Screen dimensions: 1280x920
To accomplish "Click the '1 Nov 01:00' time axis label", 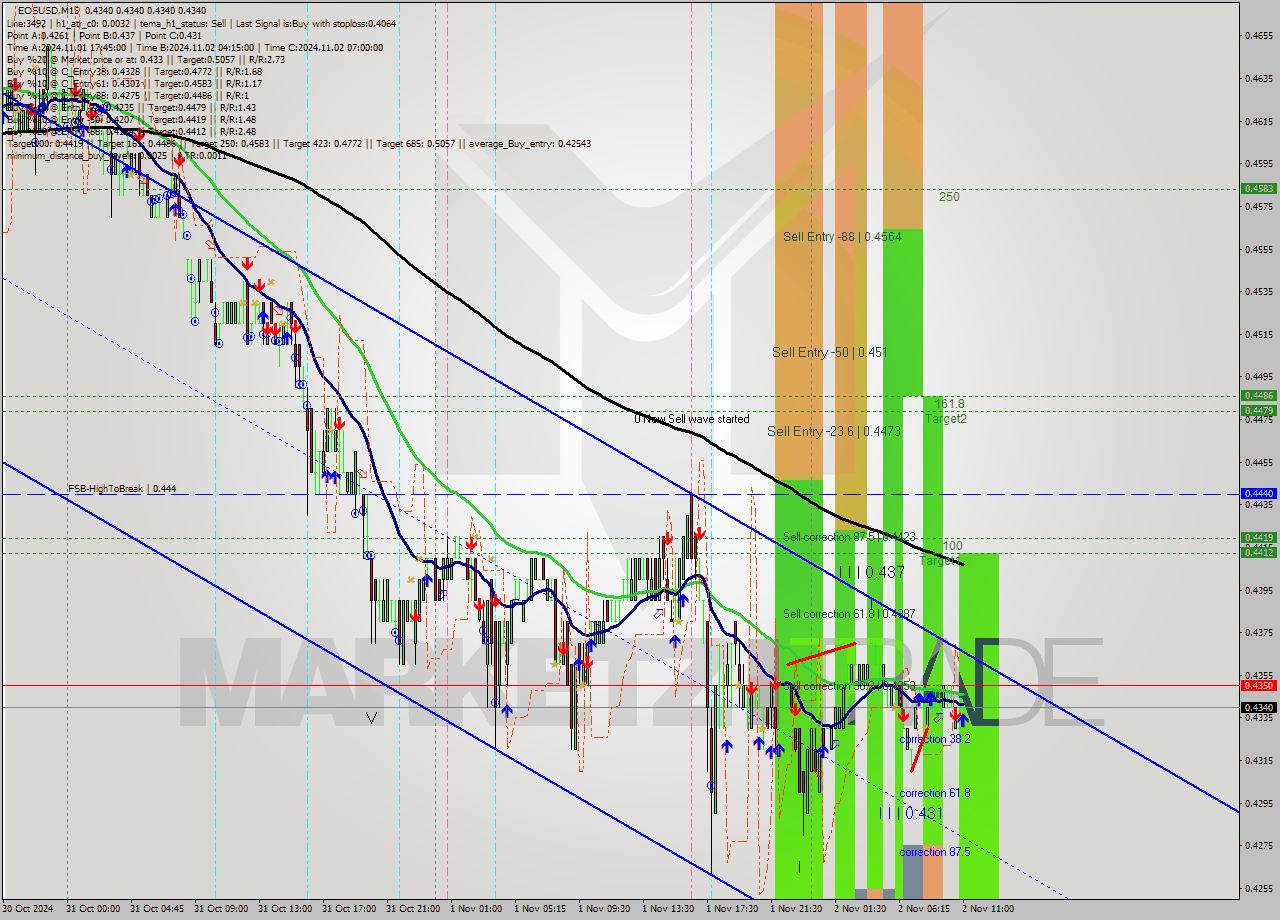I will pos(475,909).
